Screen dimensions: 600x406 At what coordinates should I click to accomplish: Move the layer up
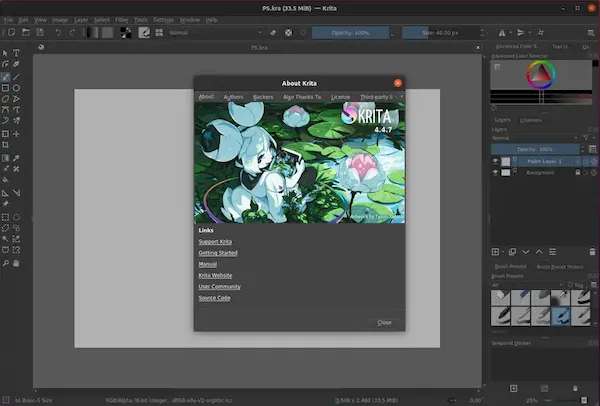tap(539, 252)
